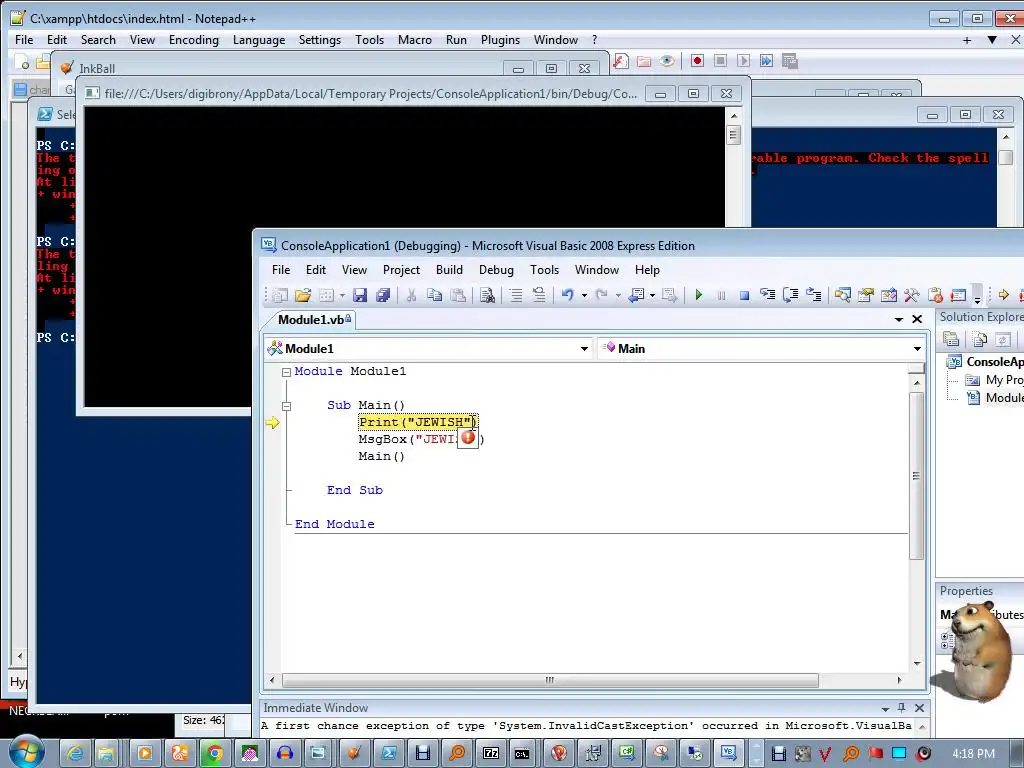The image size is (1024, 768).
Task: Open Notepad++ Plugins menu
Action: pyautogui.click(x=500, y=40)
